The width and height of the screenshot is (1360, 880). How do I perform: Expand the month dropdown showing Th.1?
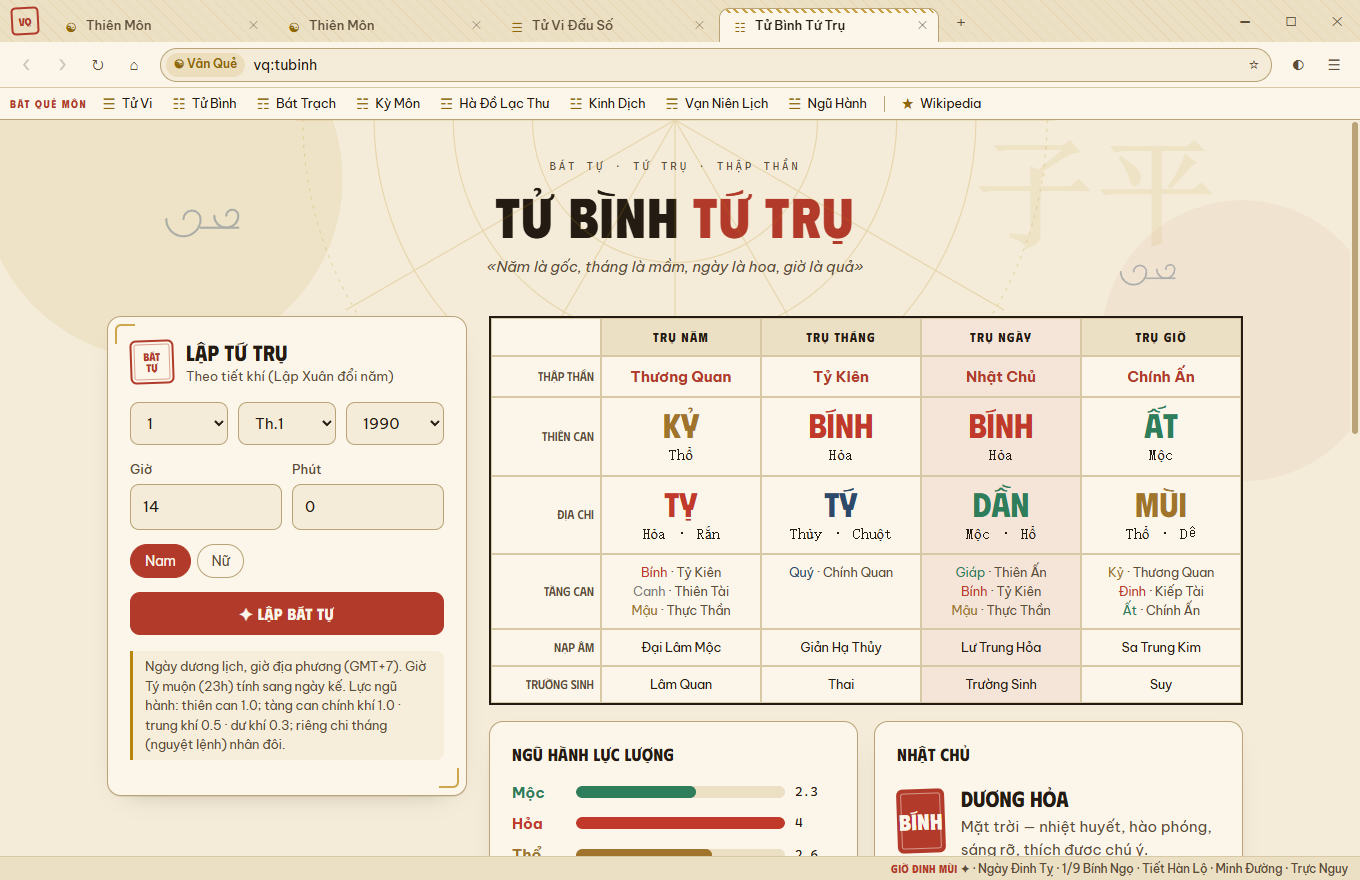pos(287,423)
